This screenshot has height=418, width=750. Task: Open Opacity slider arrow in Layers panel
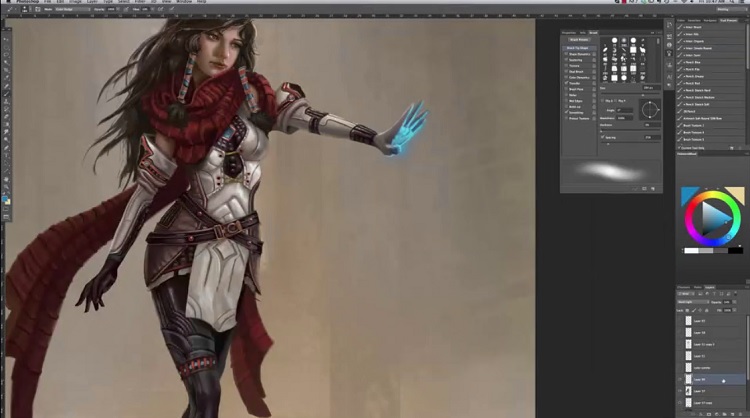pyautogui.click(x=735, y=302)
